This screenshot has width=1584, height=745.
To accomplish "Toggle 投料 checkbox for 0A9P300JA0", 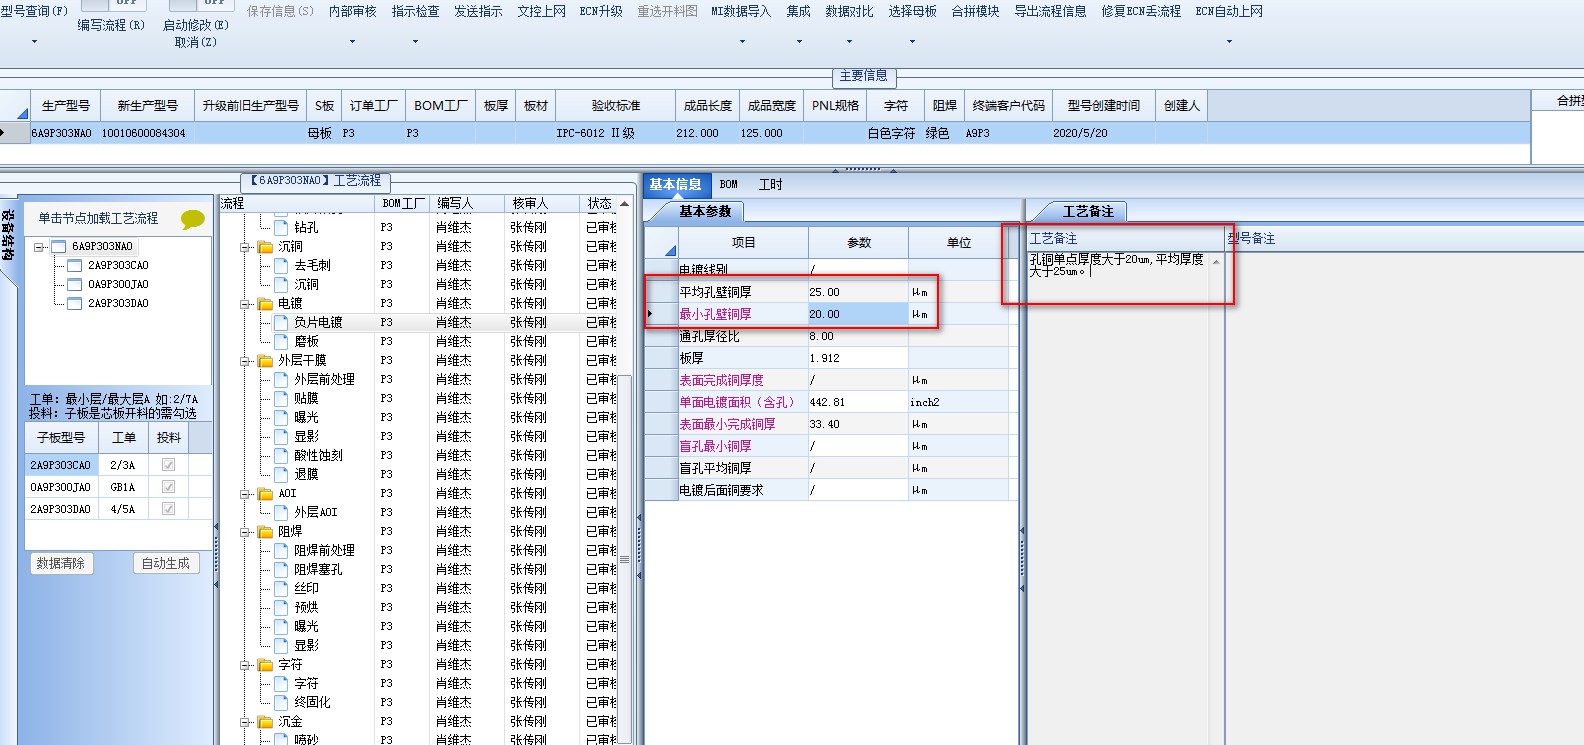I will point(168,487).
